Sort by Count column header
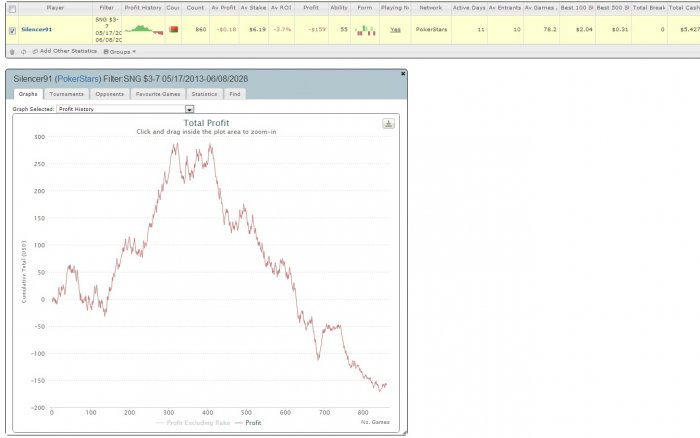The width and height of the screenshot is (700, 438). click(x=195, y=8)
